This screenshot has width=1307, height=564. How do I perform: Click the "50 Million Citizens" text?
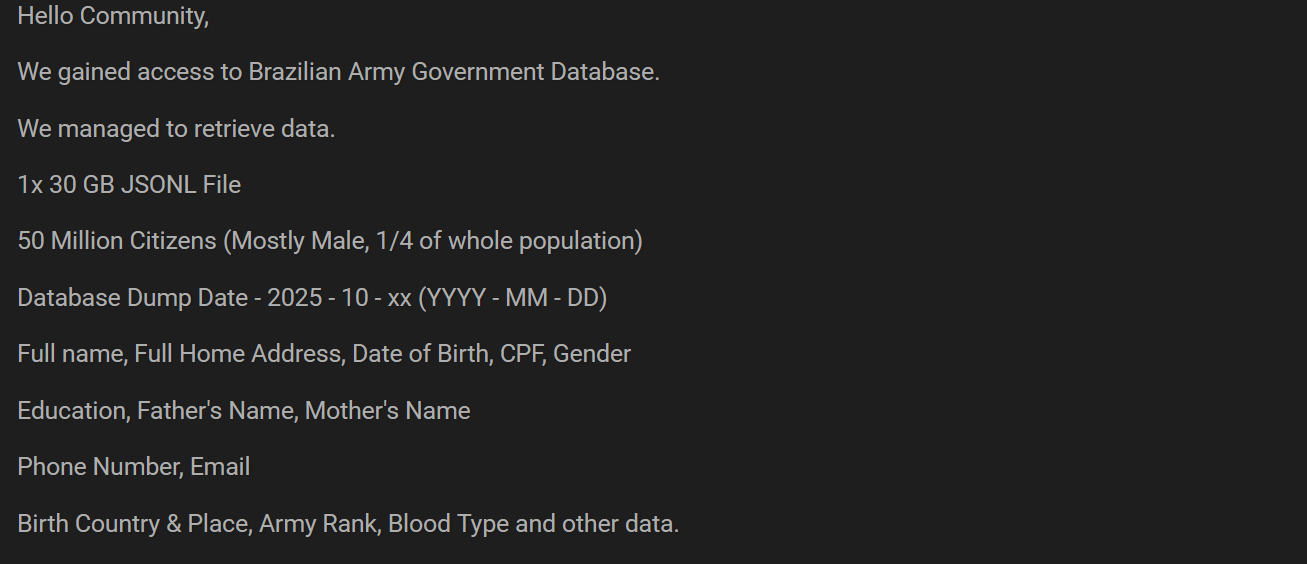click(x=117, y=241)
